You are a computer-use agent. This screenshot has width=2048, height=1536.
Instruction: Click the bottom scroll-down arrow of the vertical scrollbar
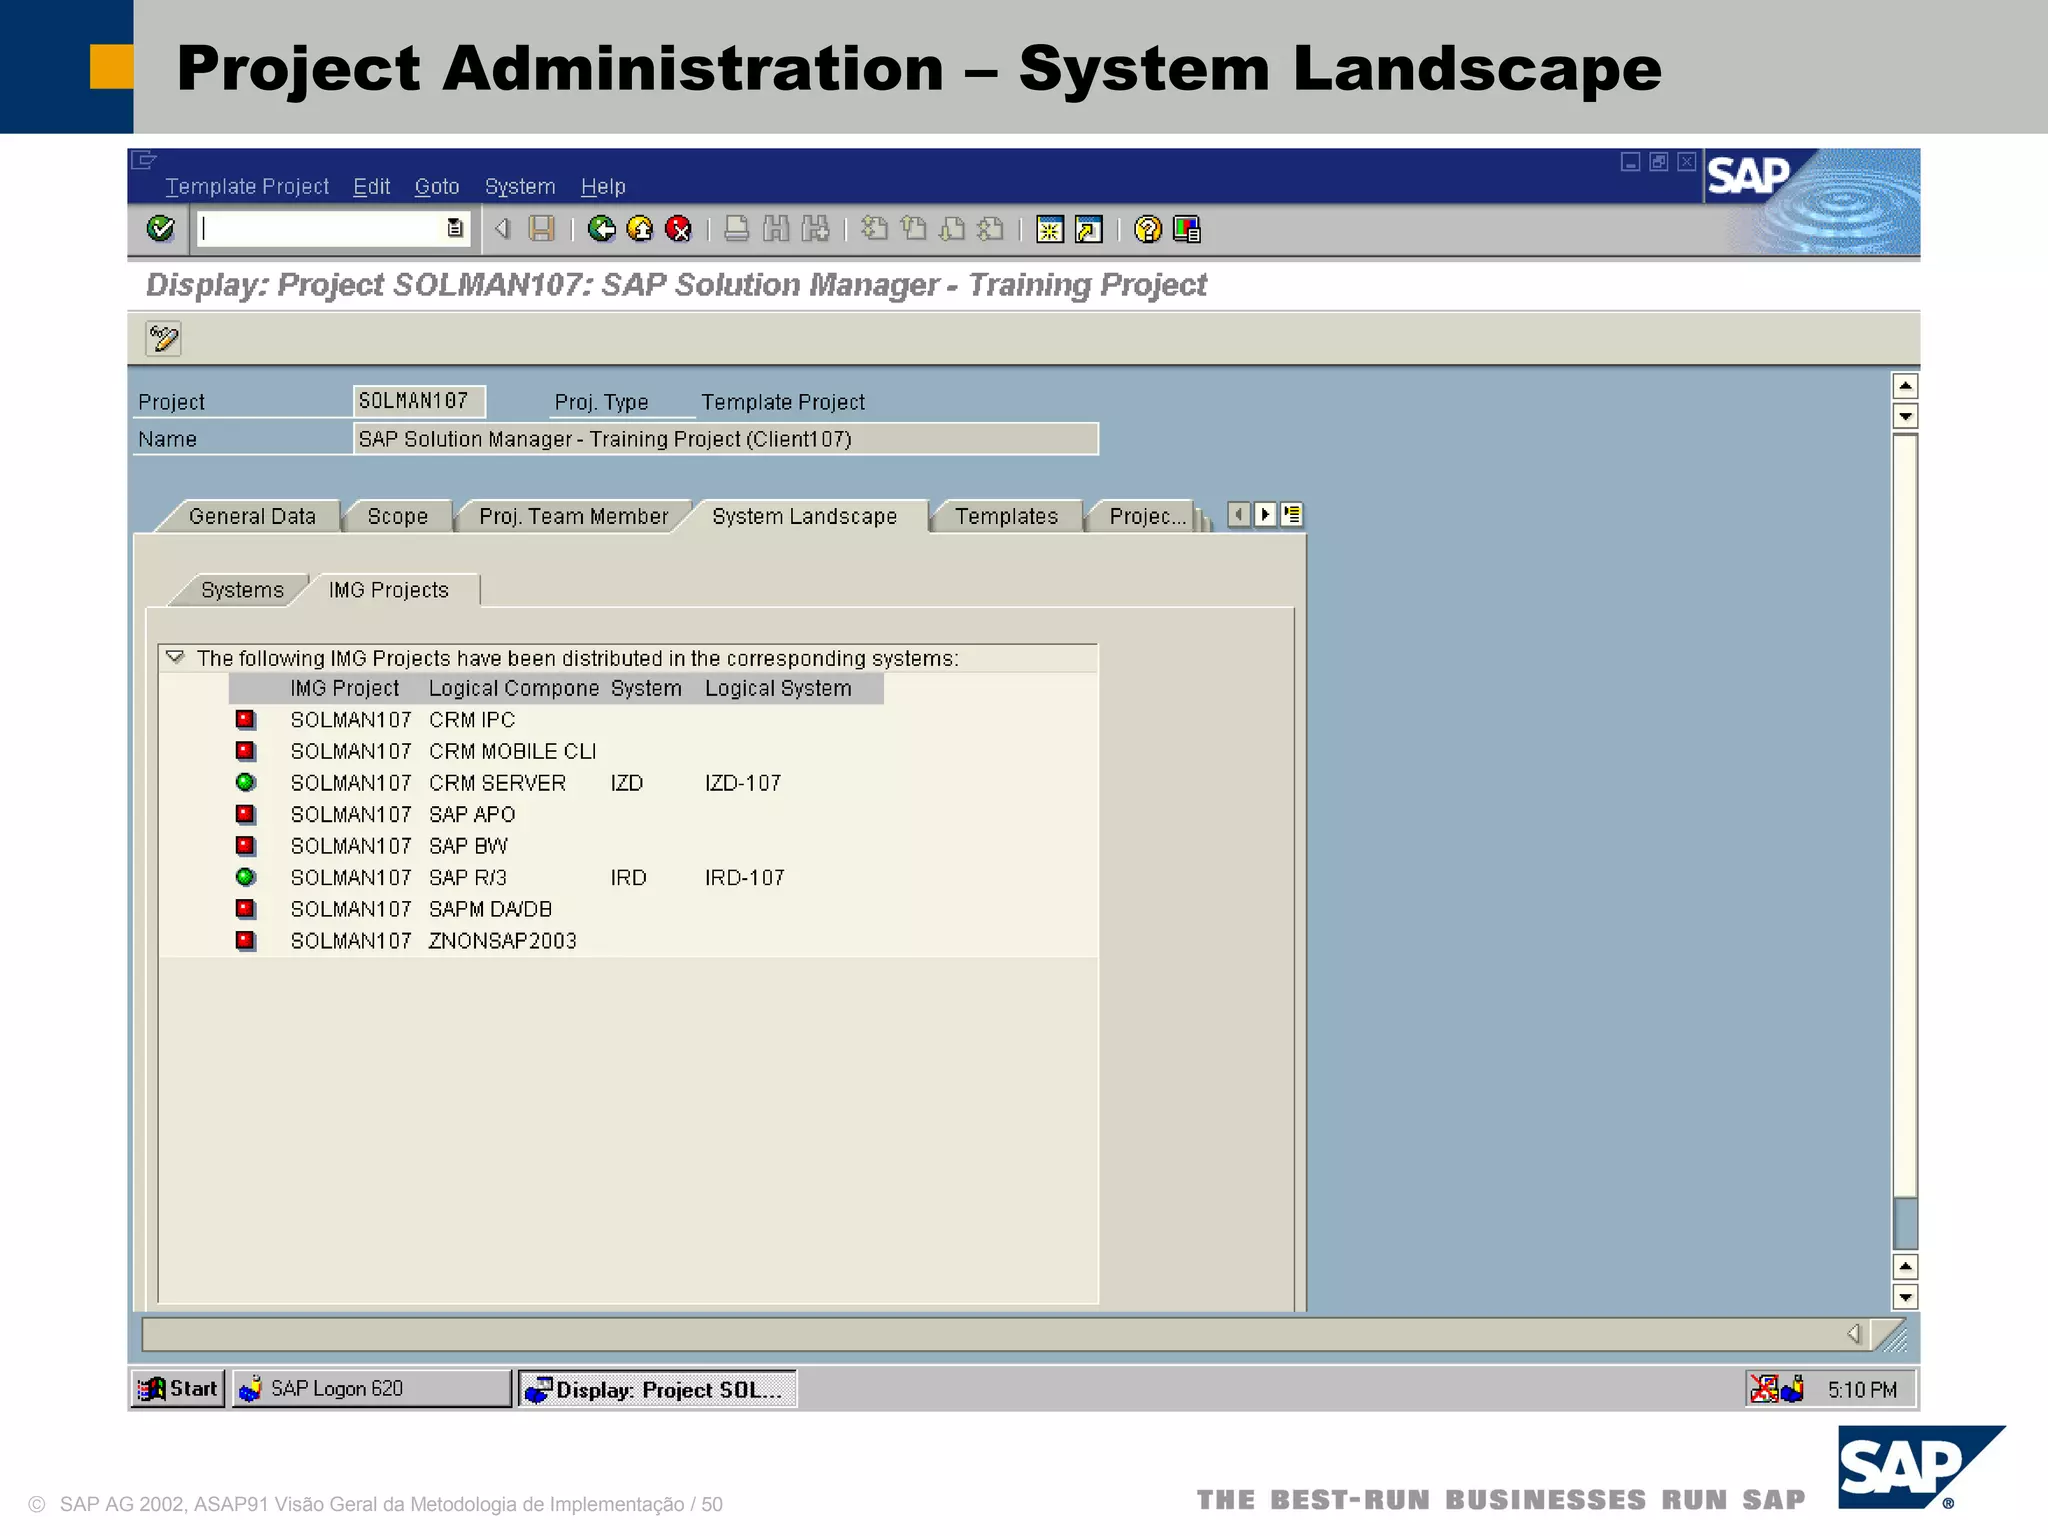[1905, 1297]
